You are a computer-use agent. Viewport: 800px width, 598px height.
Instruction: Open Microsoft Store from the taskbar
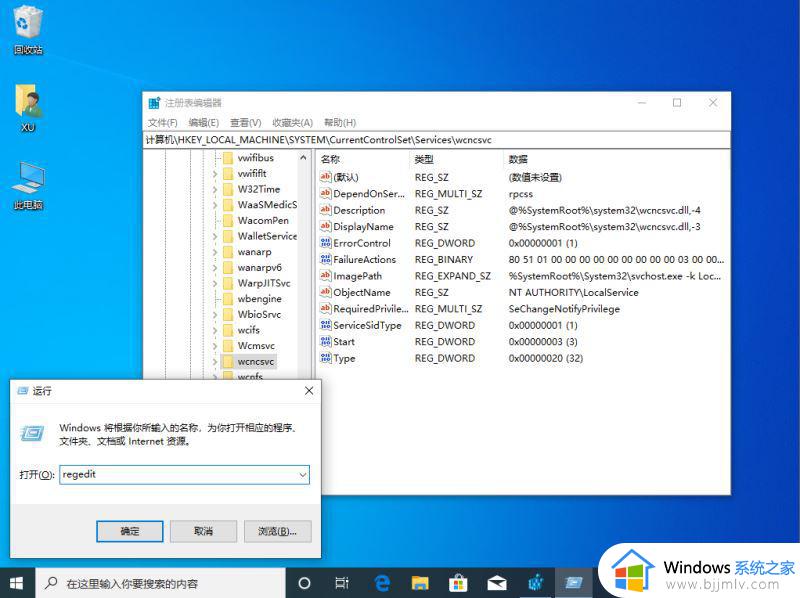click(458, 583)
